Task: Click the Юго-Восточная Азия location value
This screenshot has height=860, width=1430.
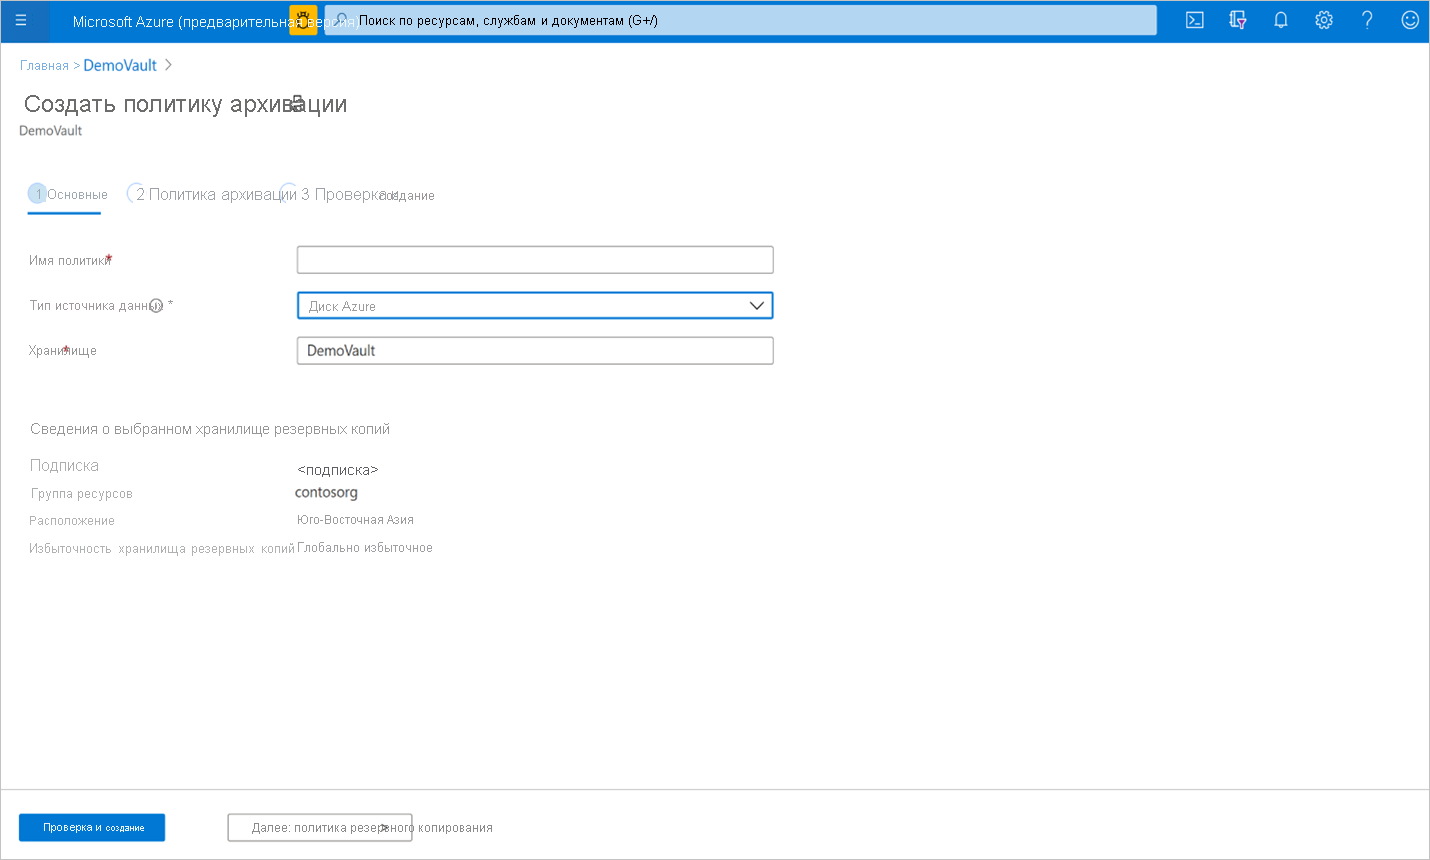Action: 355,520
